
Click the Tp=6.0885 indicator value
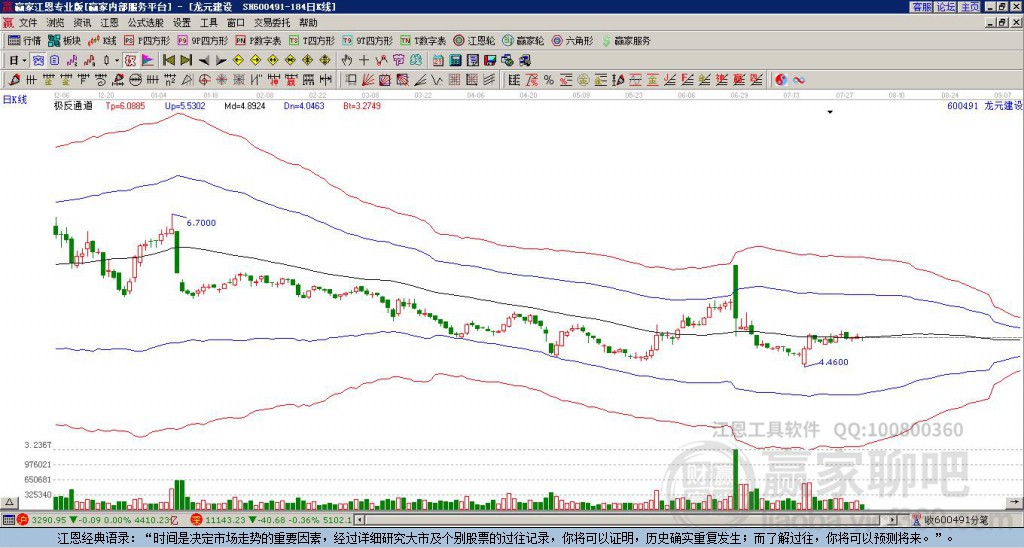[125, 105]
